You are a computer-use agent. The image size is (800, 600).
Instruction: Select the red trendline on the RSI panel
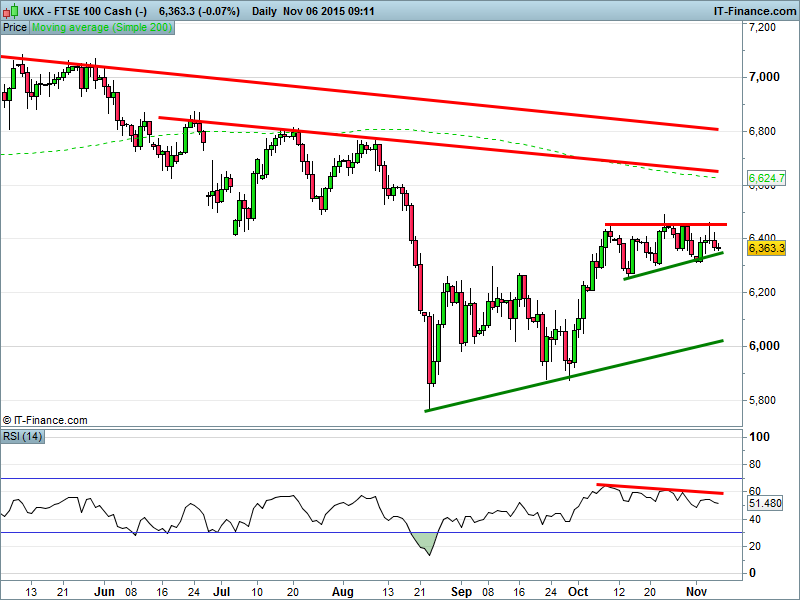click(660, 489)
